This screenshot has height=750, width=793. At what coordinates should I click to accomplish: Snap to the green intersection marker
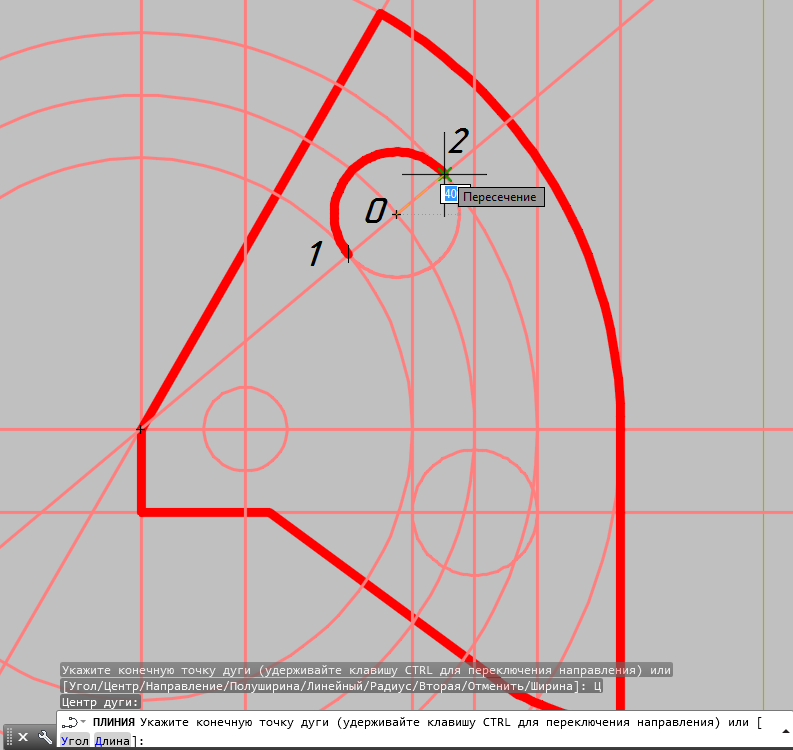coord(445,174)
